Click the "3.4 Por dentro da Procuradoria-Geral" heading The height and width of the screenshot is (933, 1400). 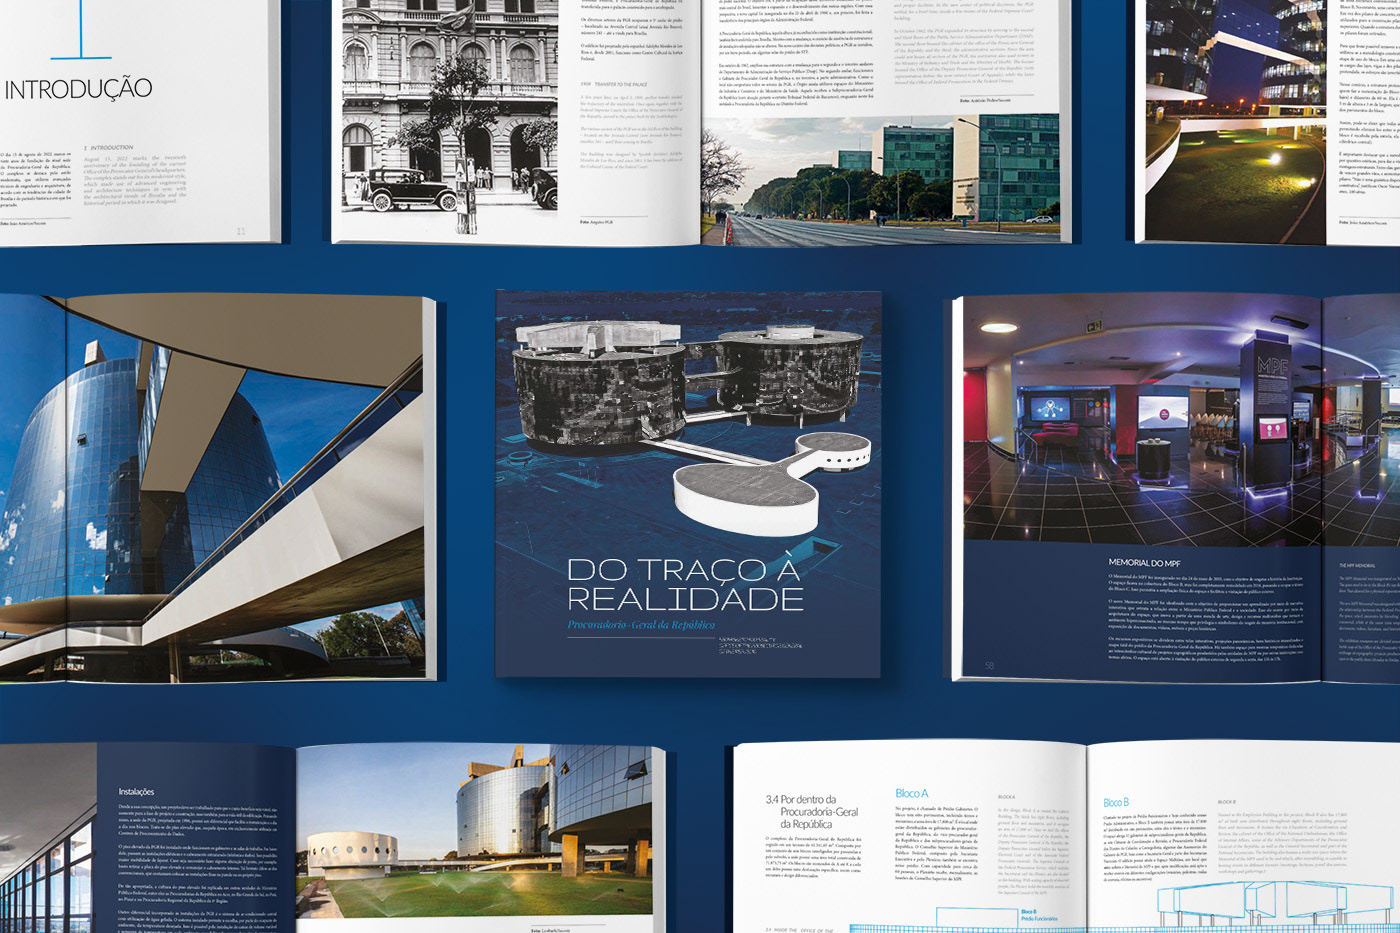[812, 811]
